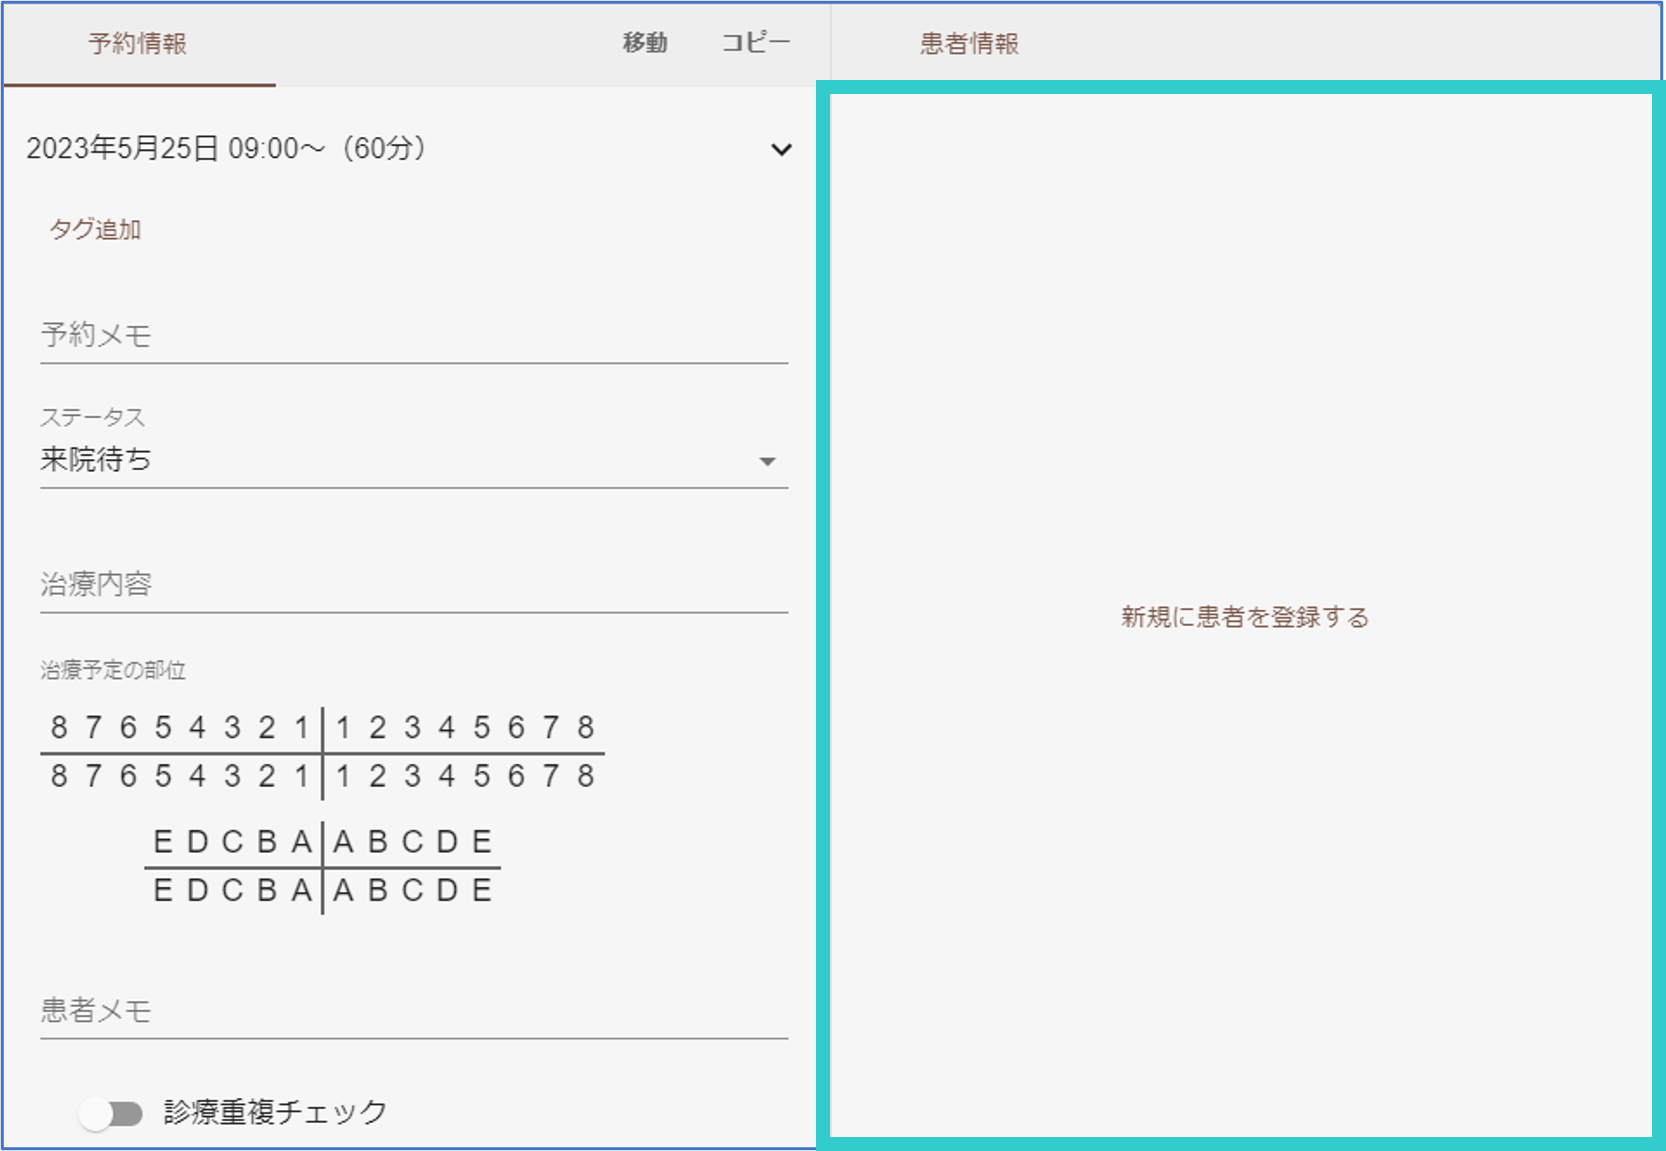Focus the 患者メモ input field
Screen dimensions: 1666x1151
click(413, 1011)
